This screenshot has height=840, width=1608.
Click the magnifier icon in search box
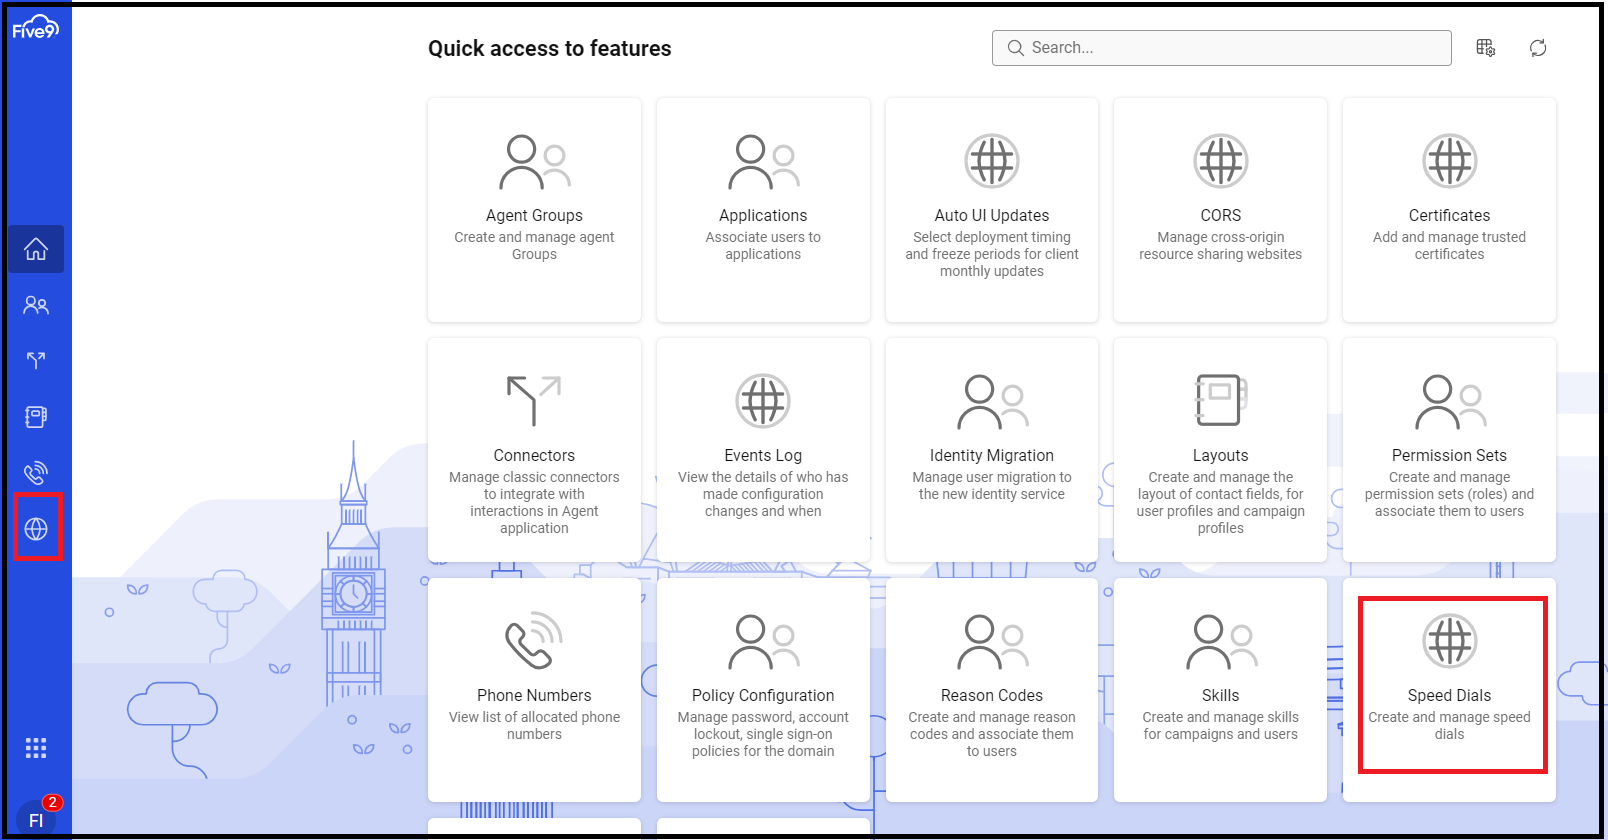1016,48
